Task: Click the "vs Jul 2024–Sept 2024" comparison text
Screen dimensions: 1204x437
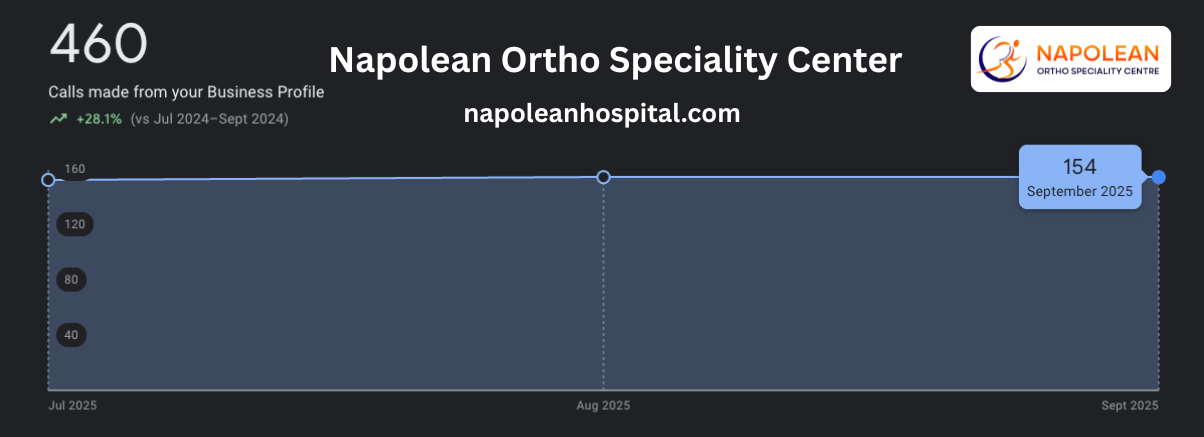Action: 209,119
